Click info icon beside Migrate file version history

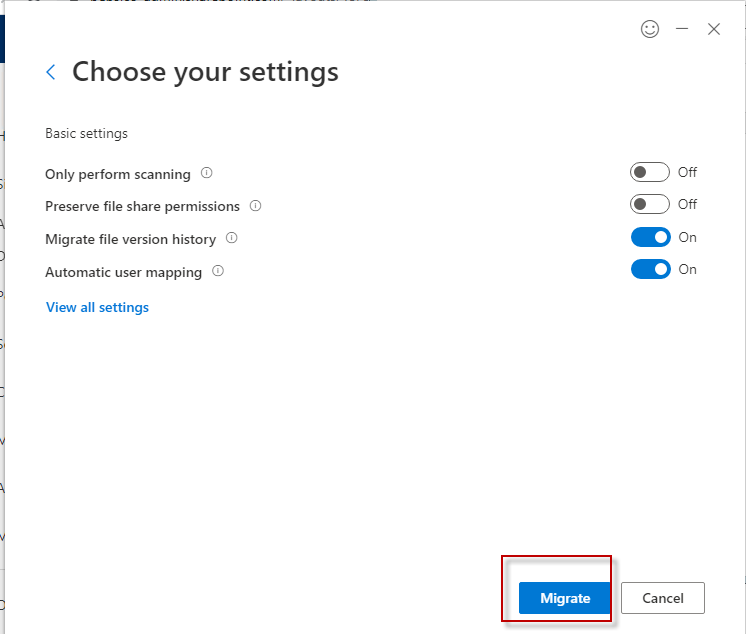click(232, 239)
